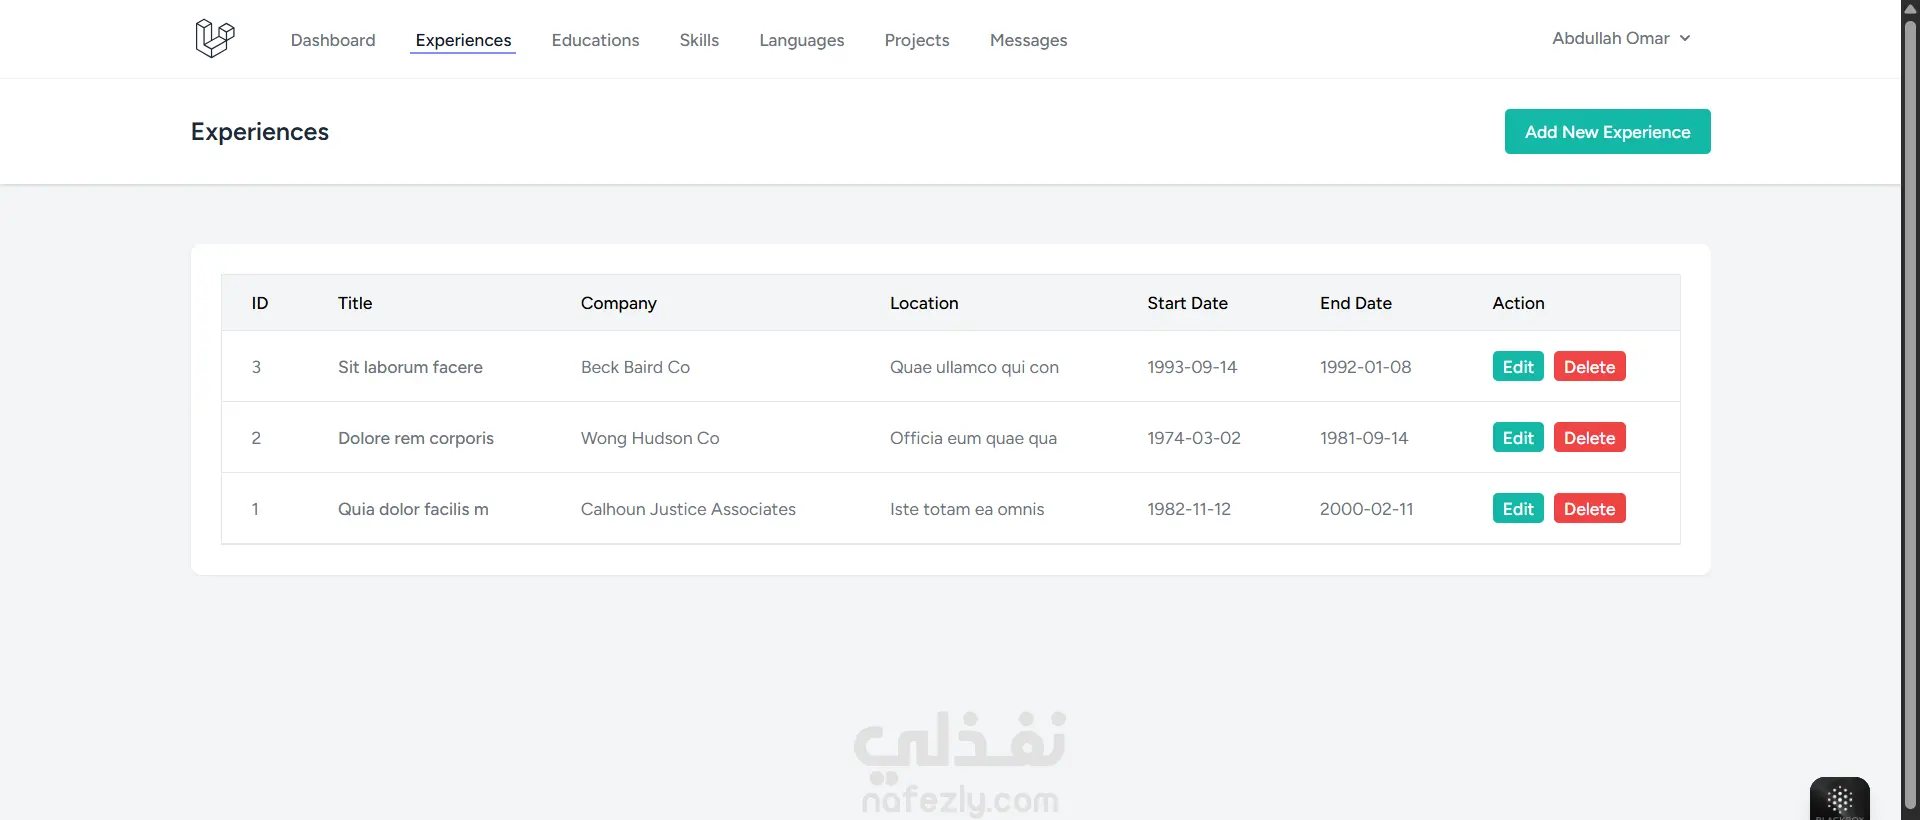
Task: Select the Beck Baird Co company cell
Action: [635, 367]
